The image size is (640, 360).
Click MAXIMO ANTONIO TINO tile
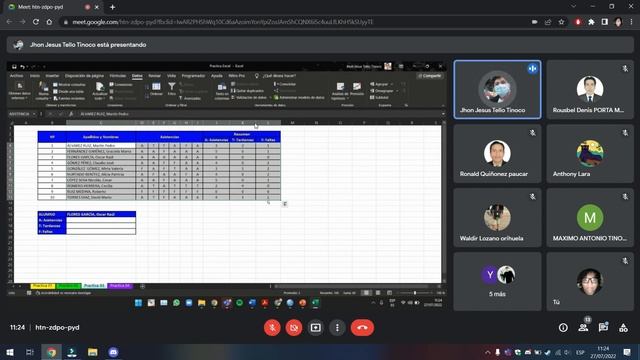tap(590, 218)
